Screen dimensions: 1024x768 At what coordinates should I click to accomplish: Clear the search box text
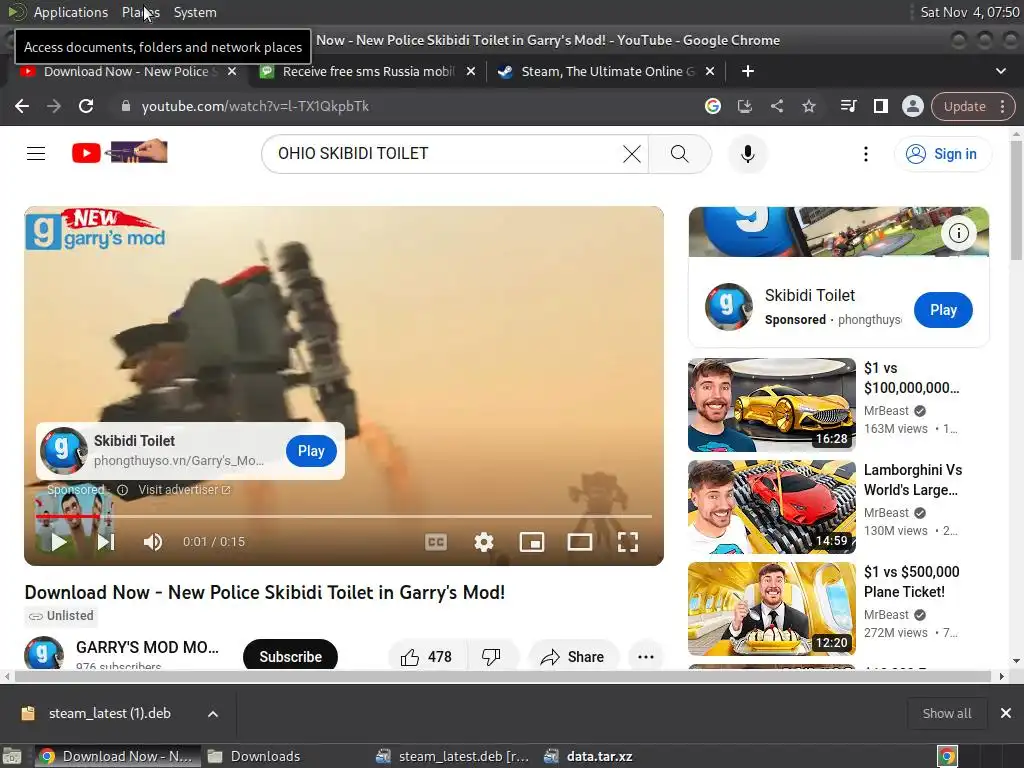tap(632, 154)
